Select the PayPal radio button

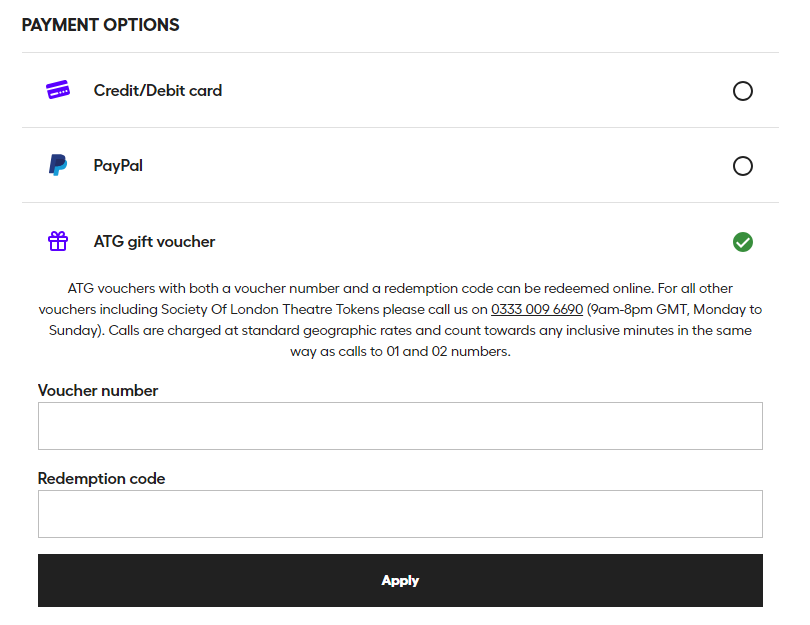(x=743, y=166)
